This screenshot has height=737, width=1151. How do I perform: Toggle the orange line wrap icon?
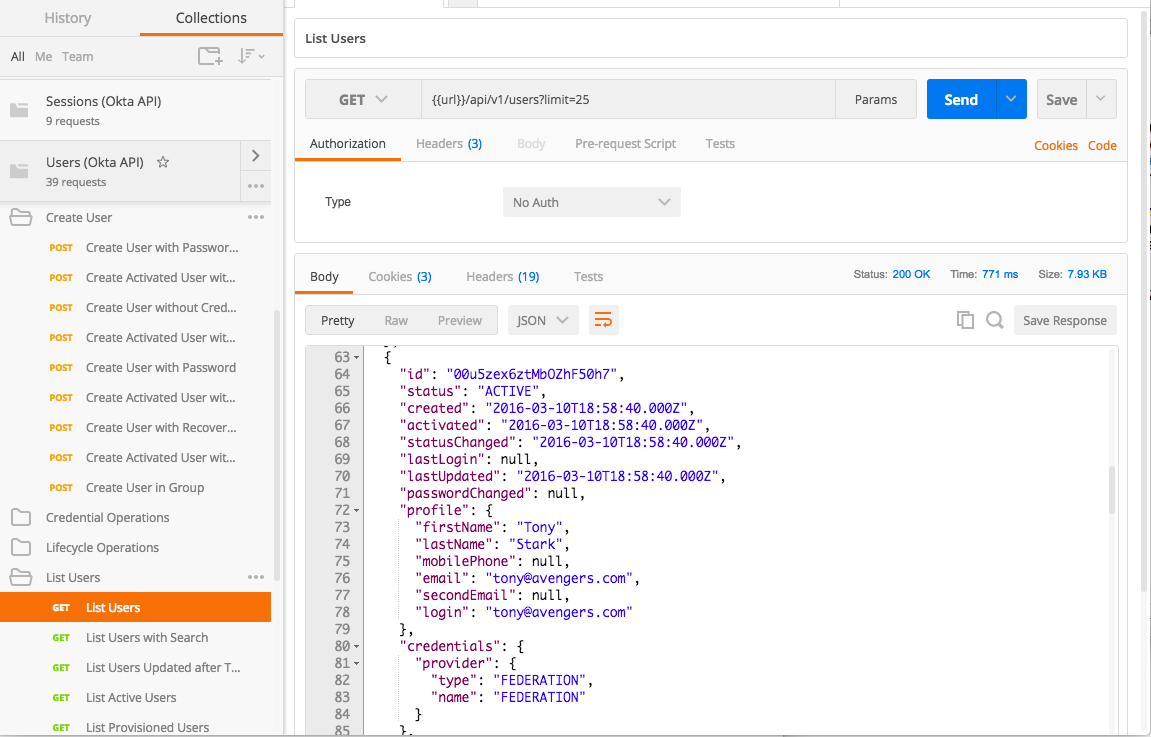[603, 320]
